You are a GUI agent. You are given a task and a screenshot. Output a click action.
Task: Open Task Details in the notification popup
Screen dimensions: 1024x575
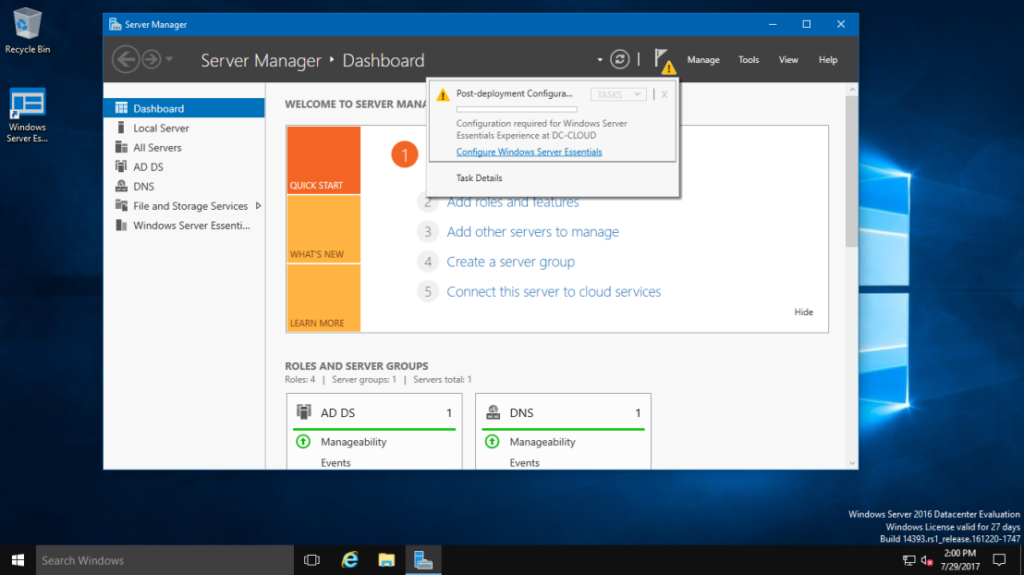tap(479, 178)
